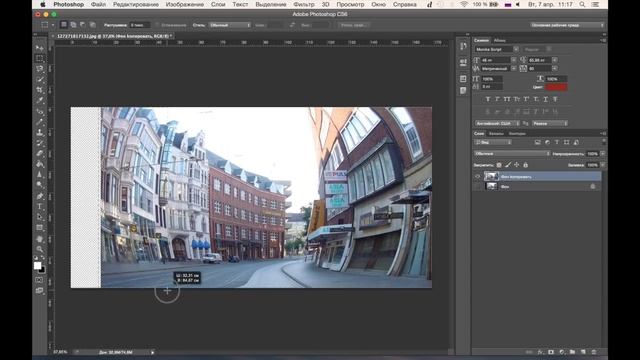This screenshot has width=640, height=360.
Task: Select the Crop tool
Action: click(x=40, y=90)
